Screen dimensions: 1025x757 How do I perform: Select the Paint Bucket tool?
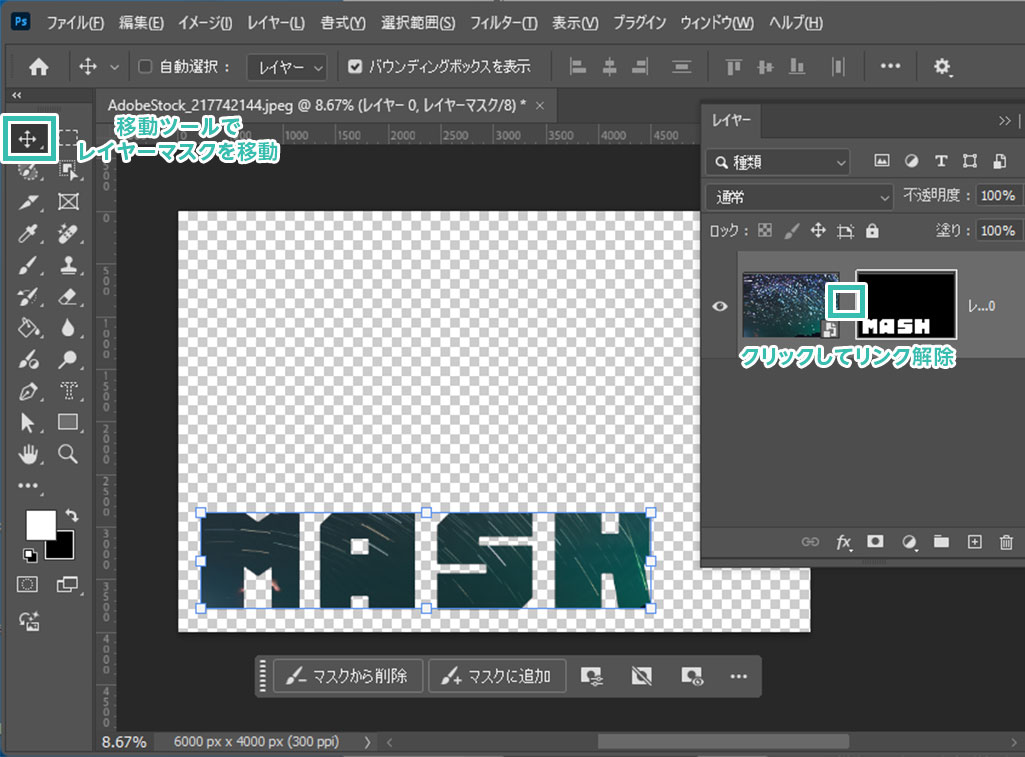click(27, 328)
